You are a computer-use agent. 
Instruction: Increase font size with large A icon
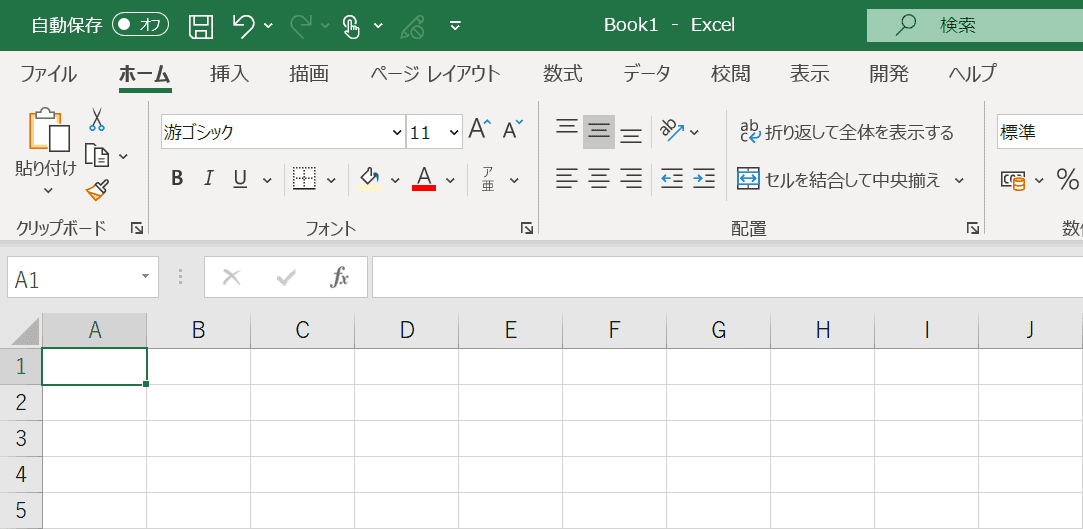click(479, 129)
